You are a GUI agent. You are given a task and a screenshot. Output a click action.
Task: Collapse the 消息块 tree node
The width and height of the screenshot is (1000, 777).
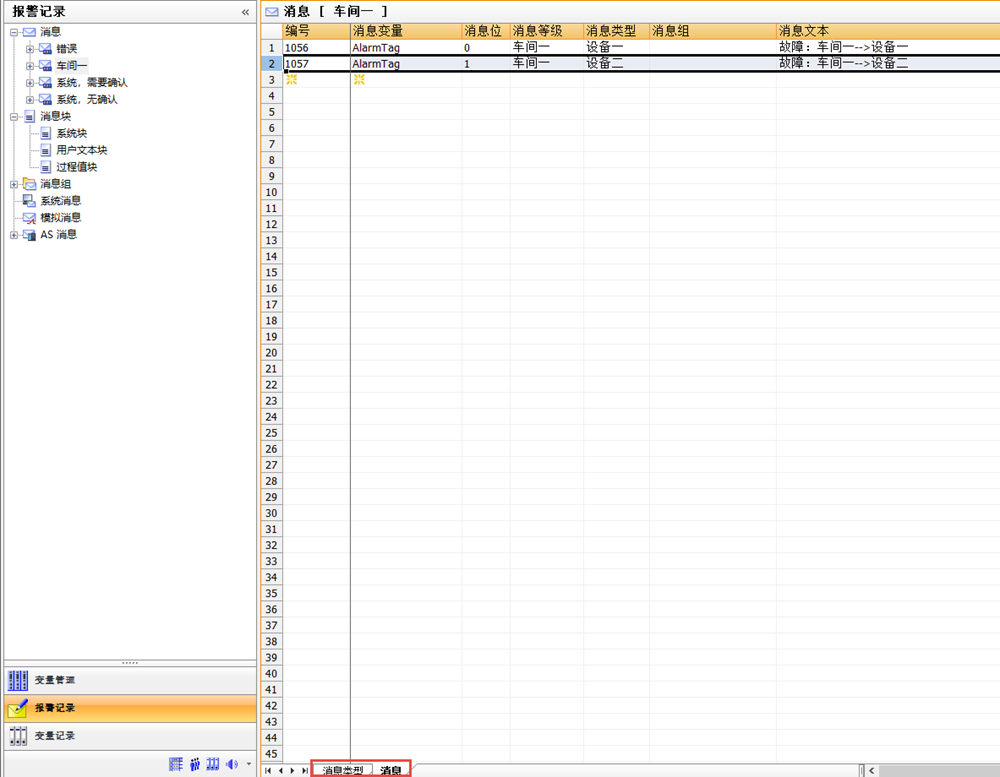coord(14,117)
